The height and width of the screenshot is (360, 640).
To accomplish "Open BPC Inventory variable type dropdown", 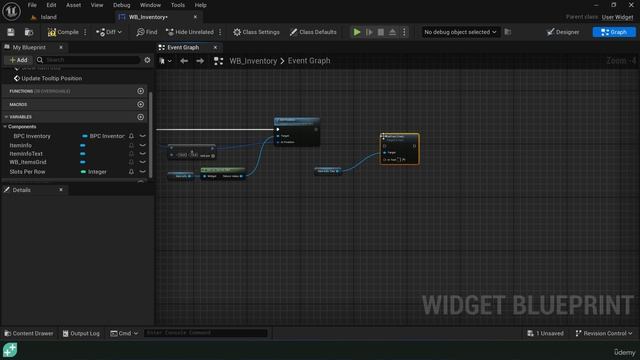I will pos(103,136).
